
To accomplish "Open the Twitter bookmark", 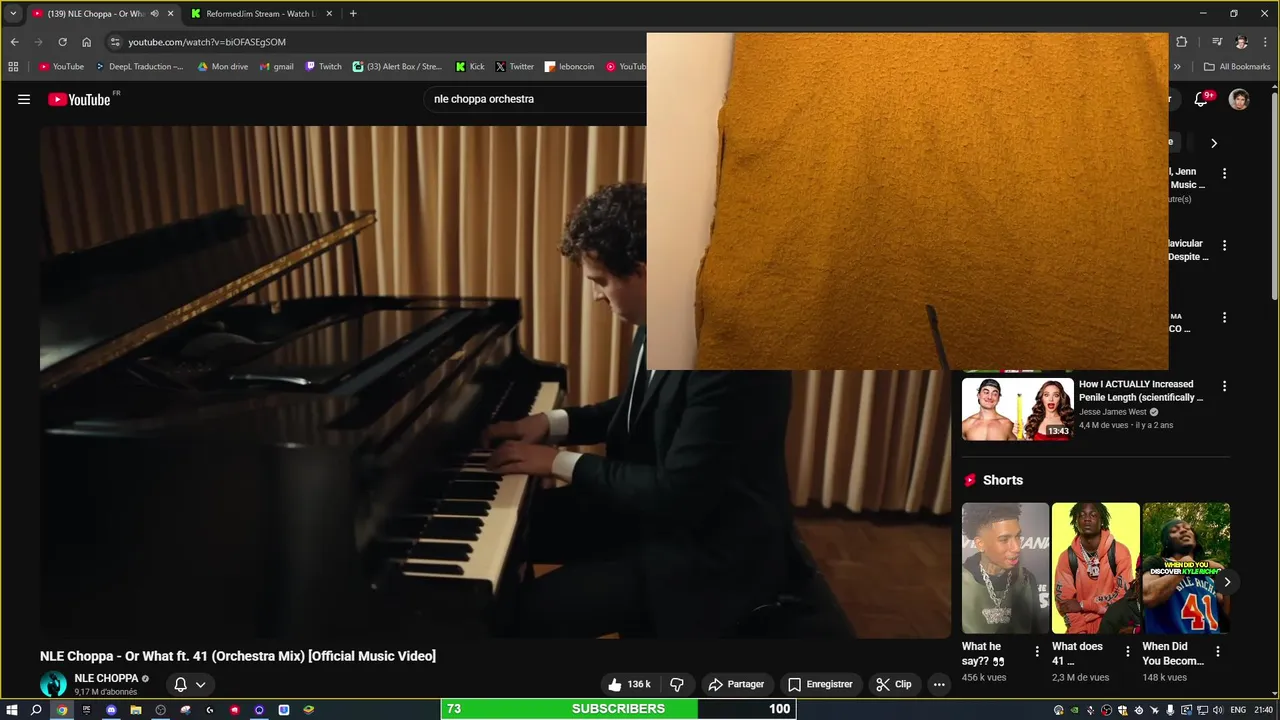I will [x=515, y=67].
